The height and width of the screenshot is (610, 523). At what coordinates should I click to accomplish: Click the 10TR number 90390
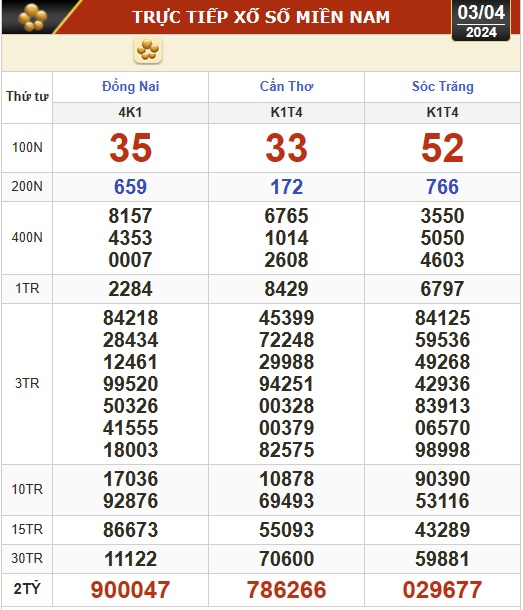[x=442, y=479]
